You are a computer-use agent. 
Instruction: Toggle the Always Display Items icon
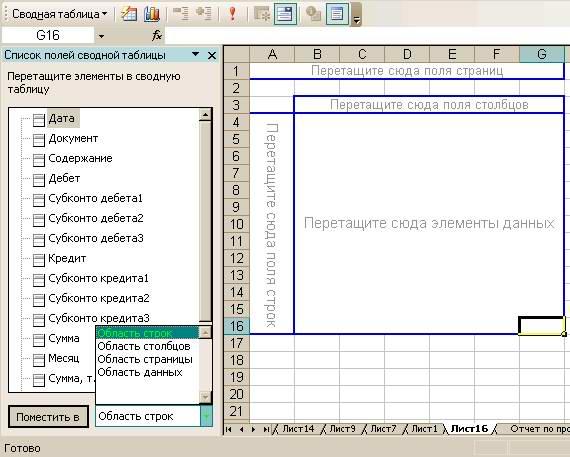(285, 14)
